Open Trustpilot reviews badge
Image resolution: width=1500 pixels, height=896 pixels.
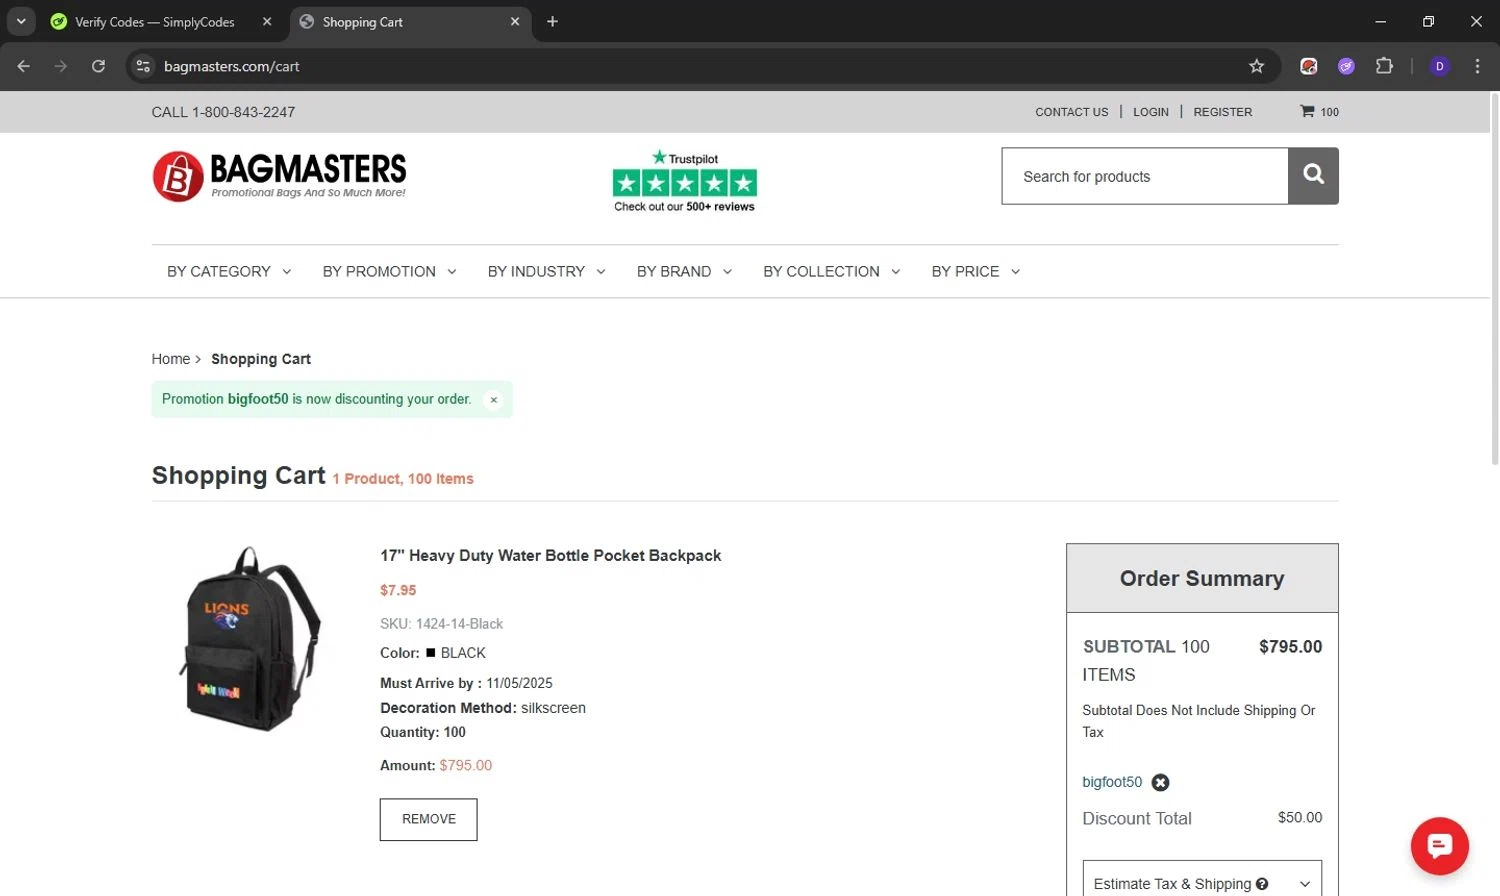click(684, 181)
